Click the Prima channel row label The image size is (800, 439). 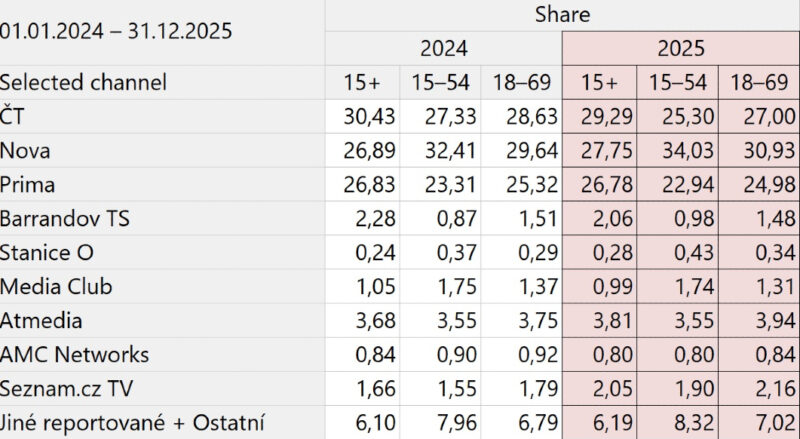click(28, 184)
